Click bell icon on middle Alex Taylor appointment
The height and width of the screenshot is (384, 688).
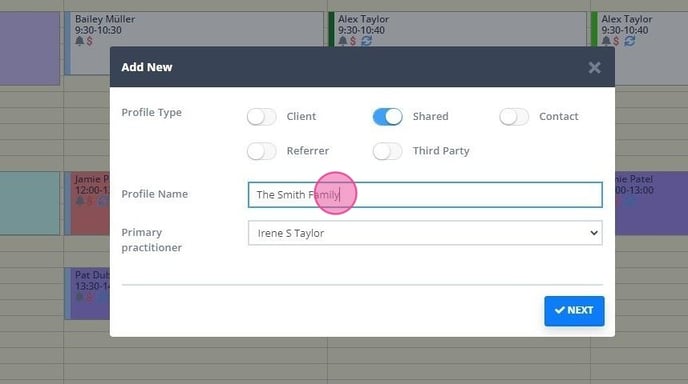(x=343, y=41)
